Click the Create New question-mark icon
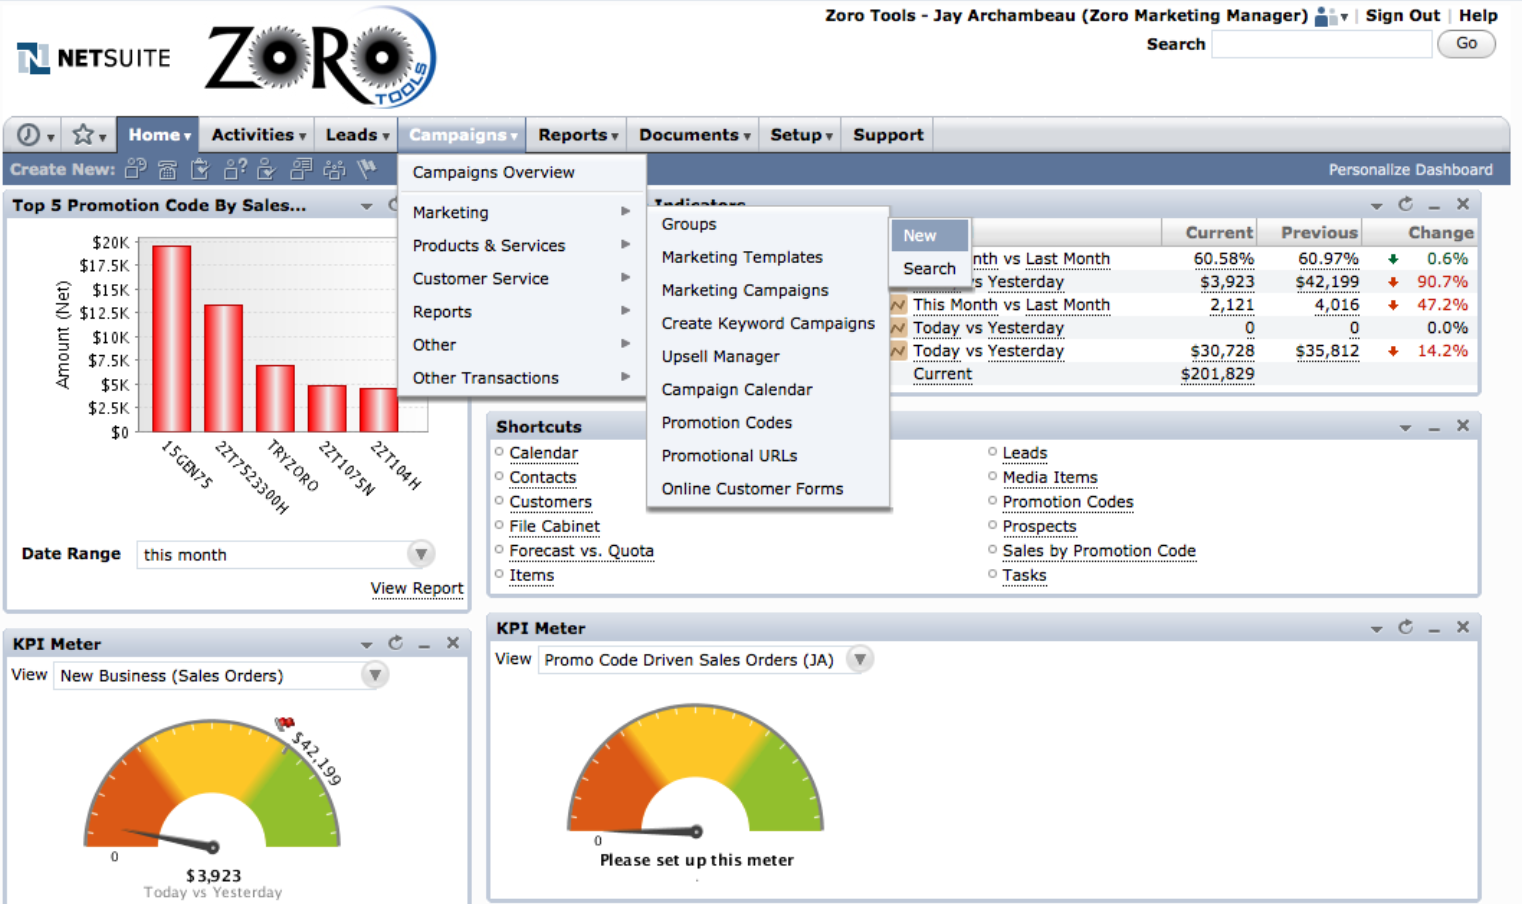The image size is (1522, 904). pos(235,169)
